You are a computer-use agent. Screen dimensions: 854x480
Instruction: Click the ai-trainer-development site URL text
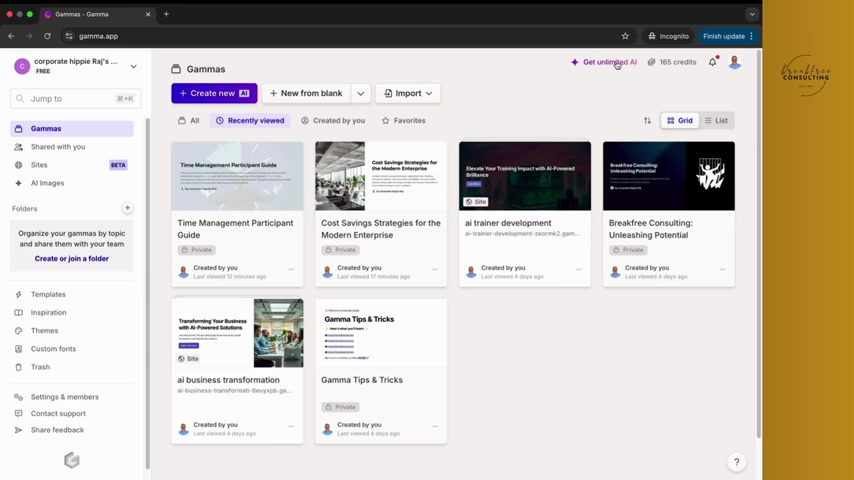[522, 234]
